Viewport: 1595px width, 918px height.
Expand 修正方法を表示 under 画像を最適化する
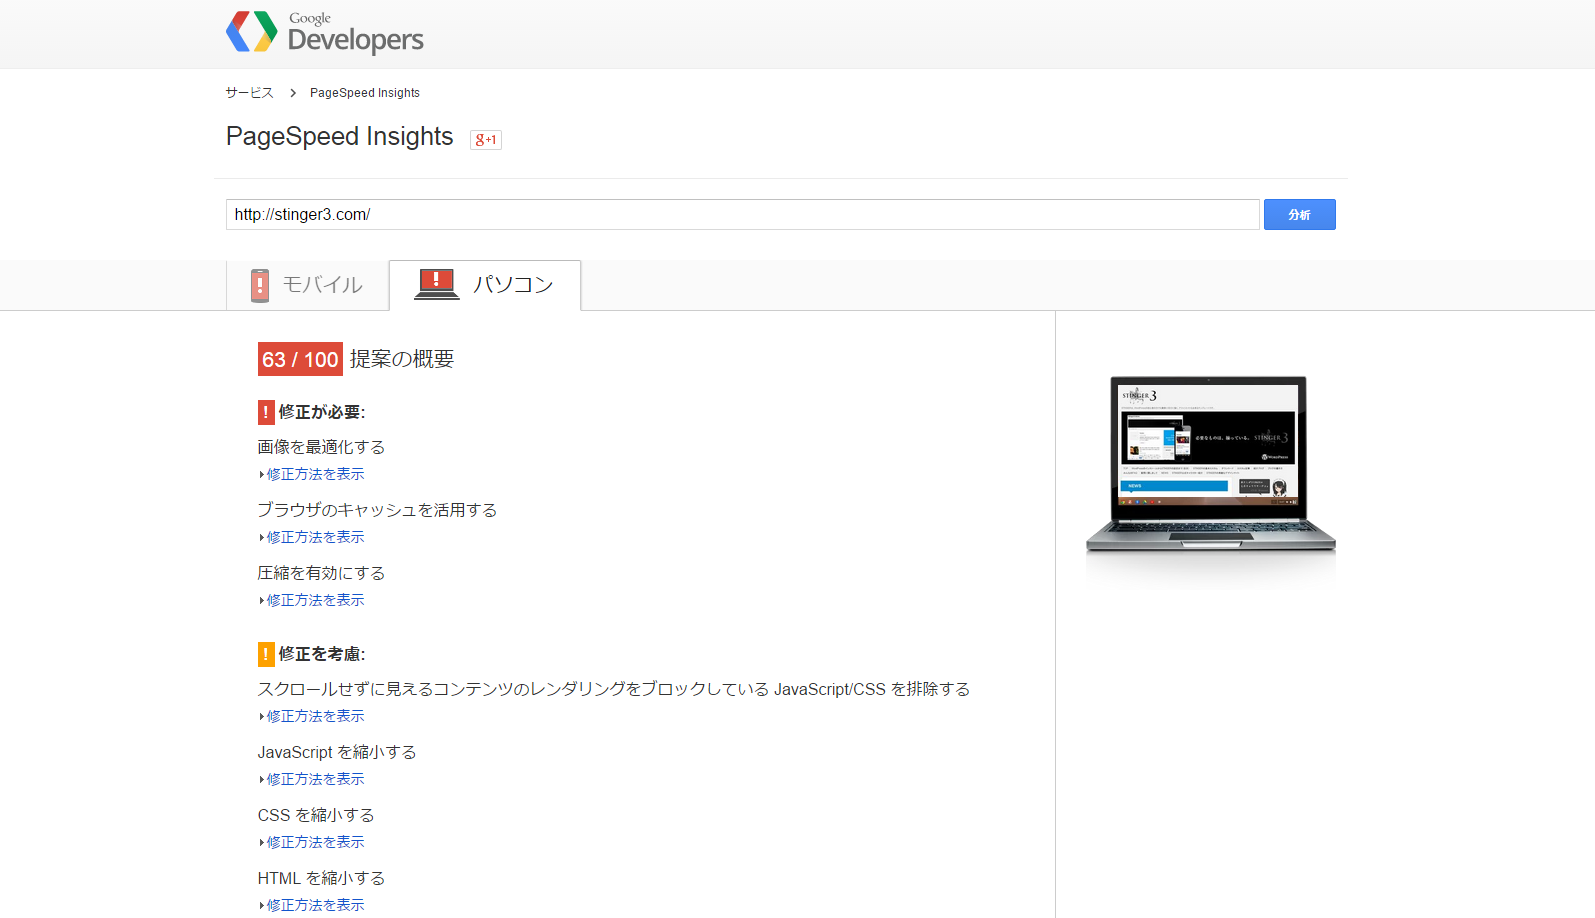point(315,474)
